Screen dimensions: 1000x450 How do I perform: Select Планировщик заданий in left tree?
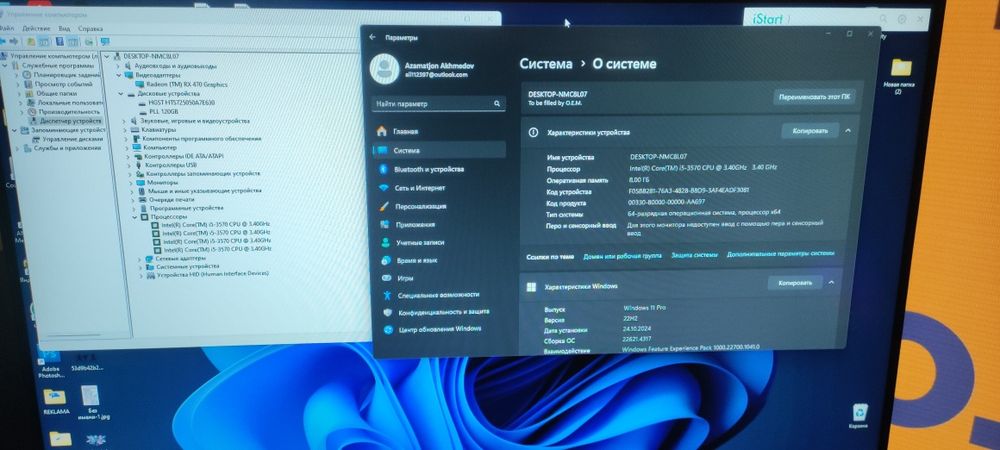[x=62, y=75]
